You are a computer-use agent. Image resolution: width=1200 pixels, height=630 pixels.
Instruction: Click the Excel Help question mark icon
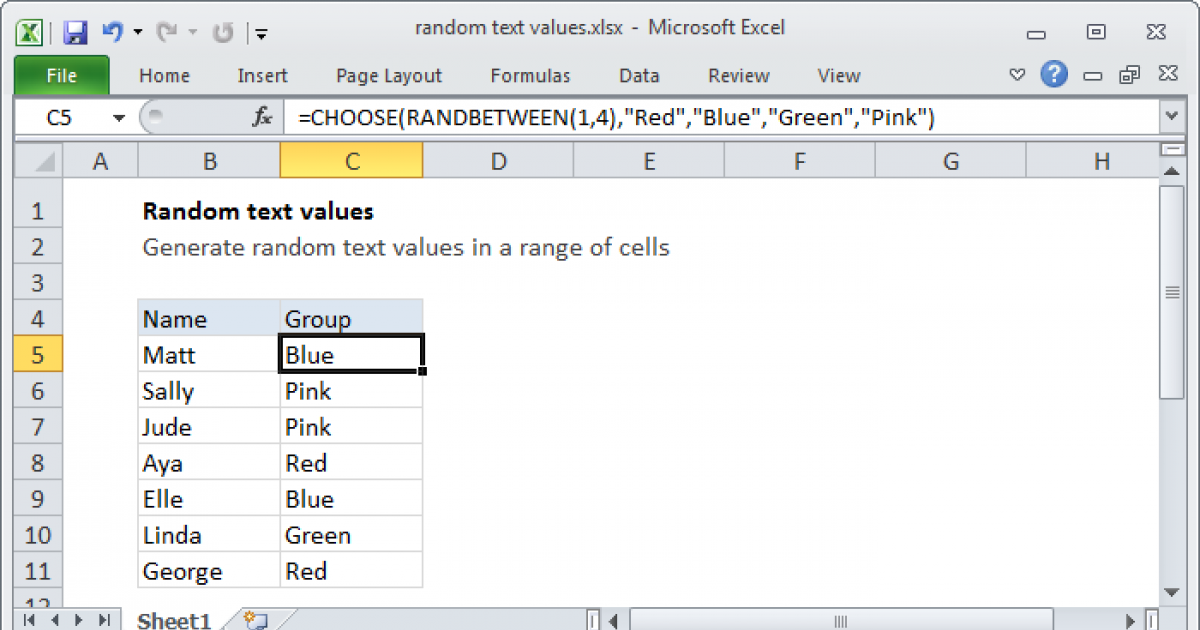click(x=1054, y=75)
